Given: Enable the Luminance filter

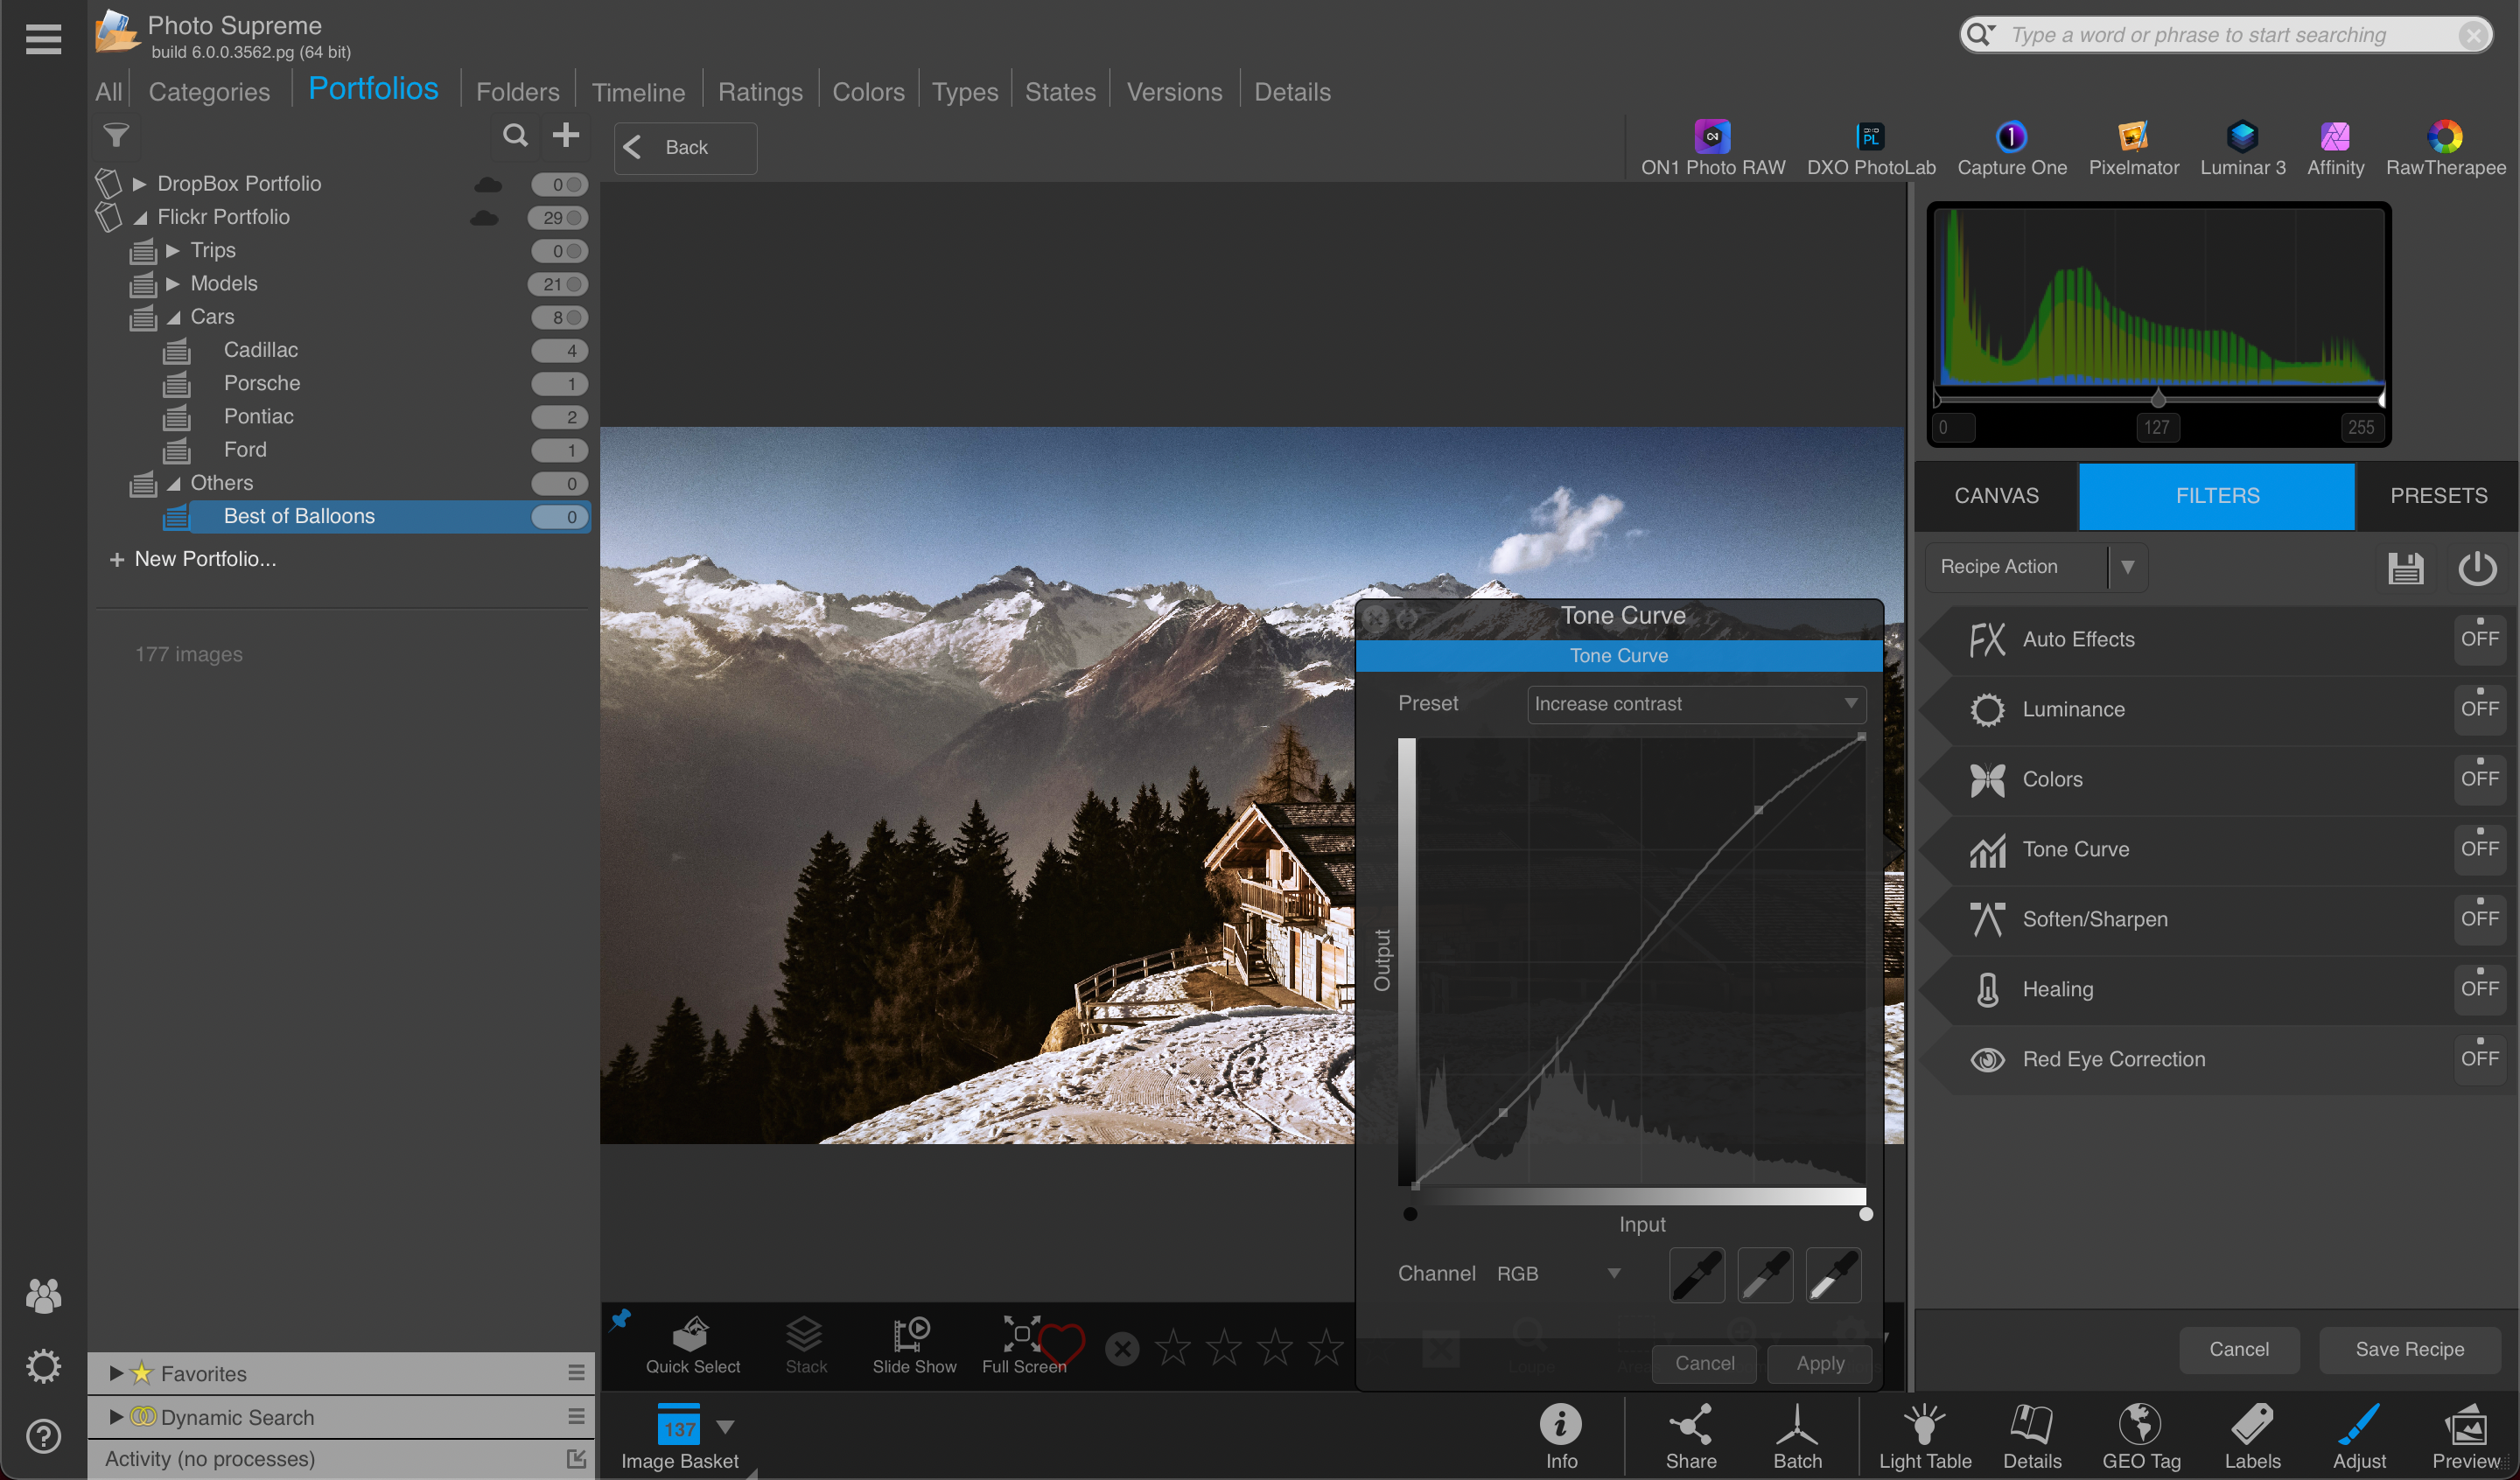Looking at the screenshot, I should click(2481, 709).
